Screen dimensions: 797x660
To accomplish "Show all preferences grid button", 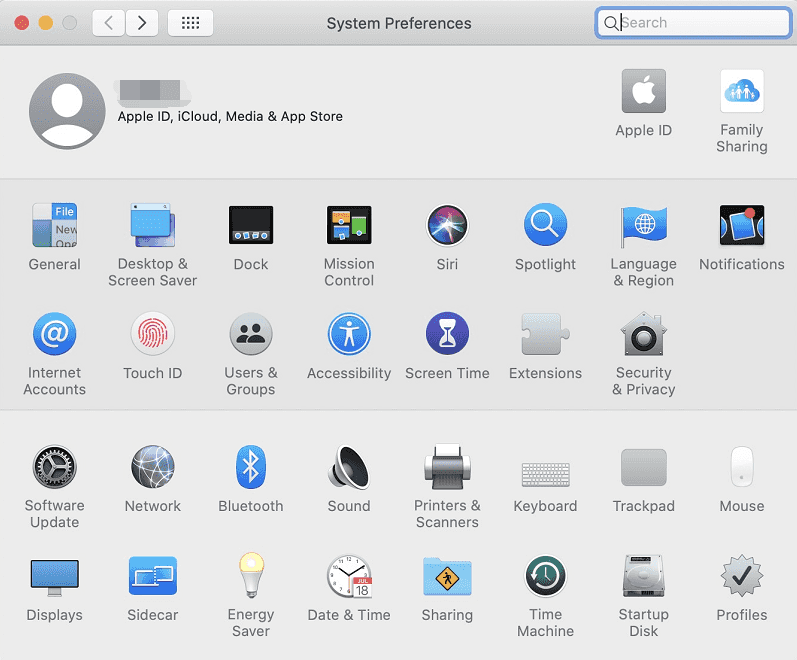I will tap(190, 23).
